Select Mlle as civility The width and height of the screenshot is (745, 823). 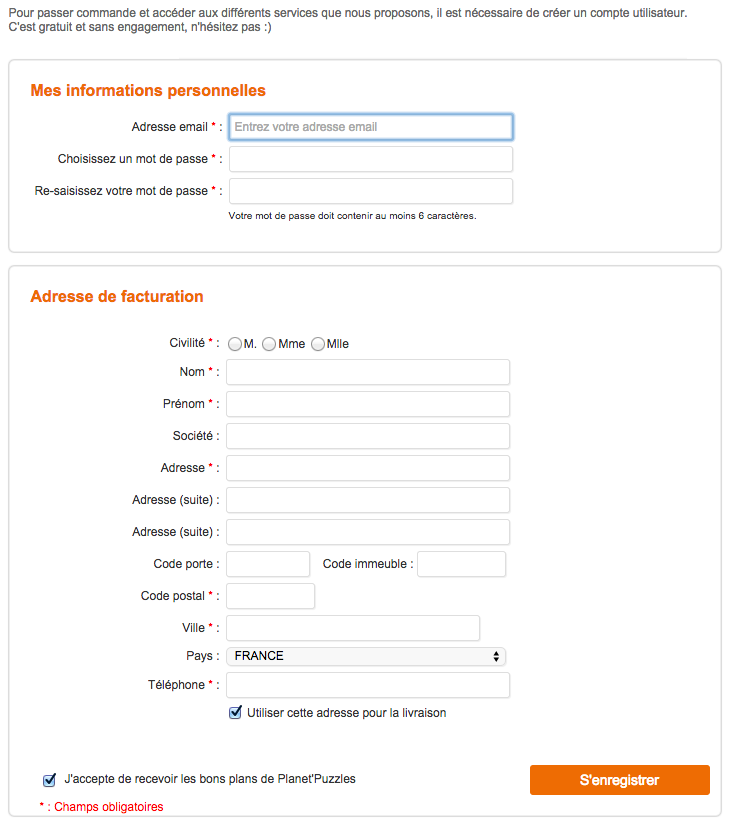point(318,344)
